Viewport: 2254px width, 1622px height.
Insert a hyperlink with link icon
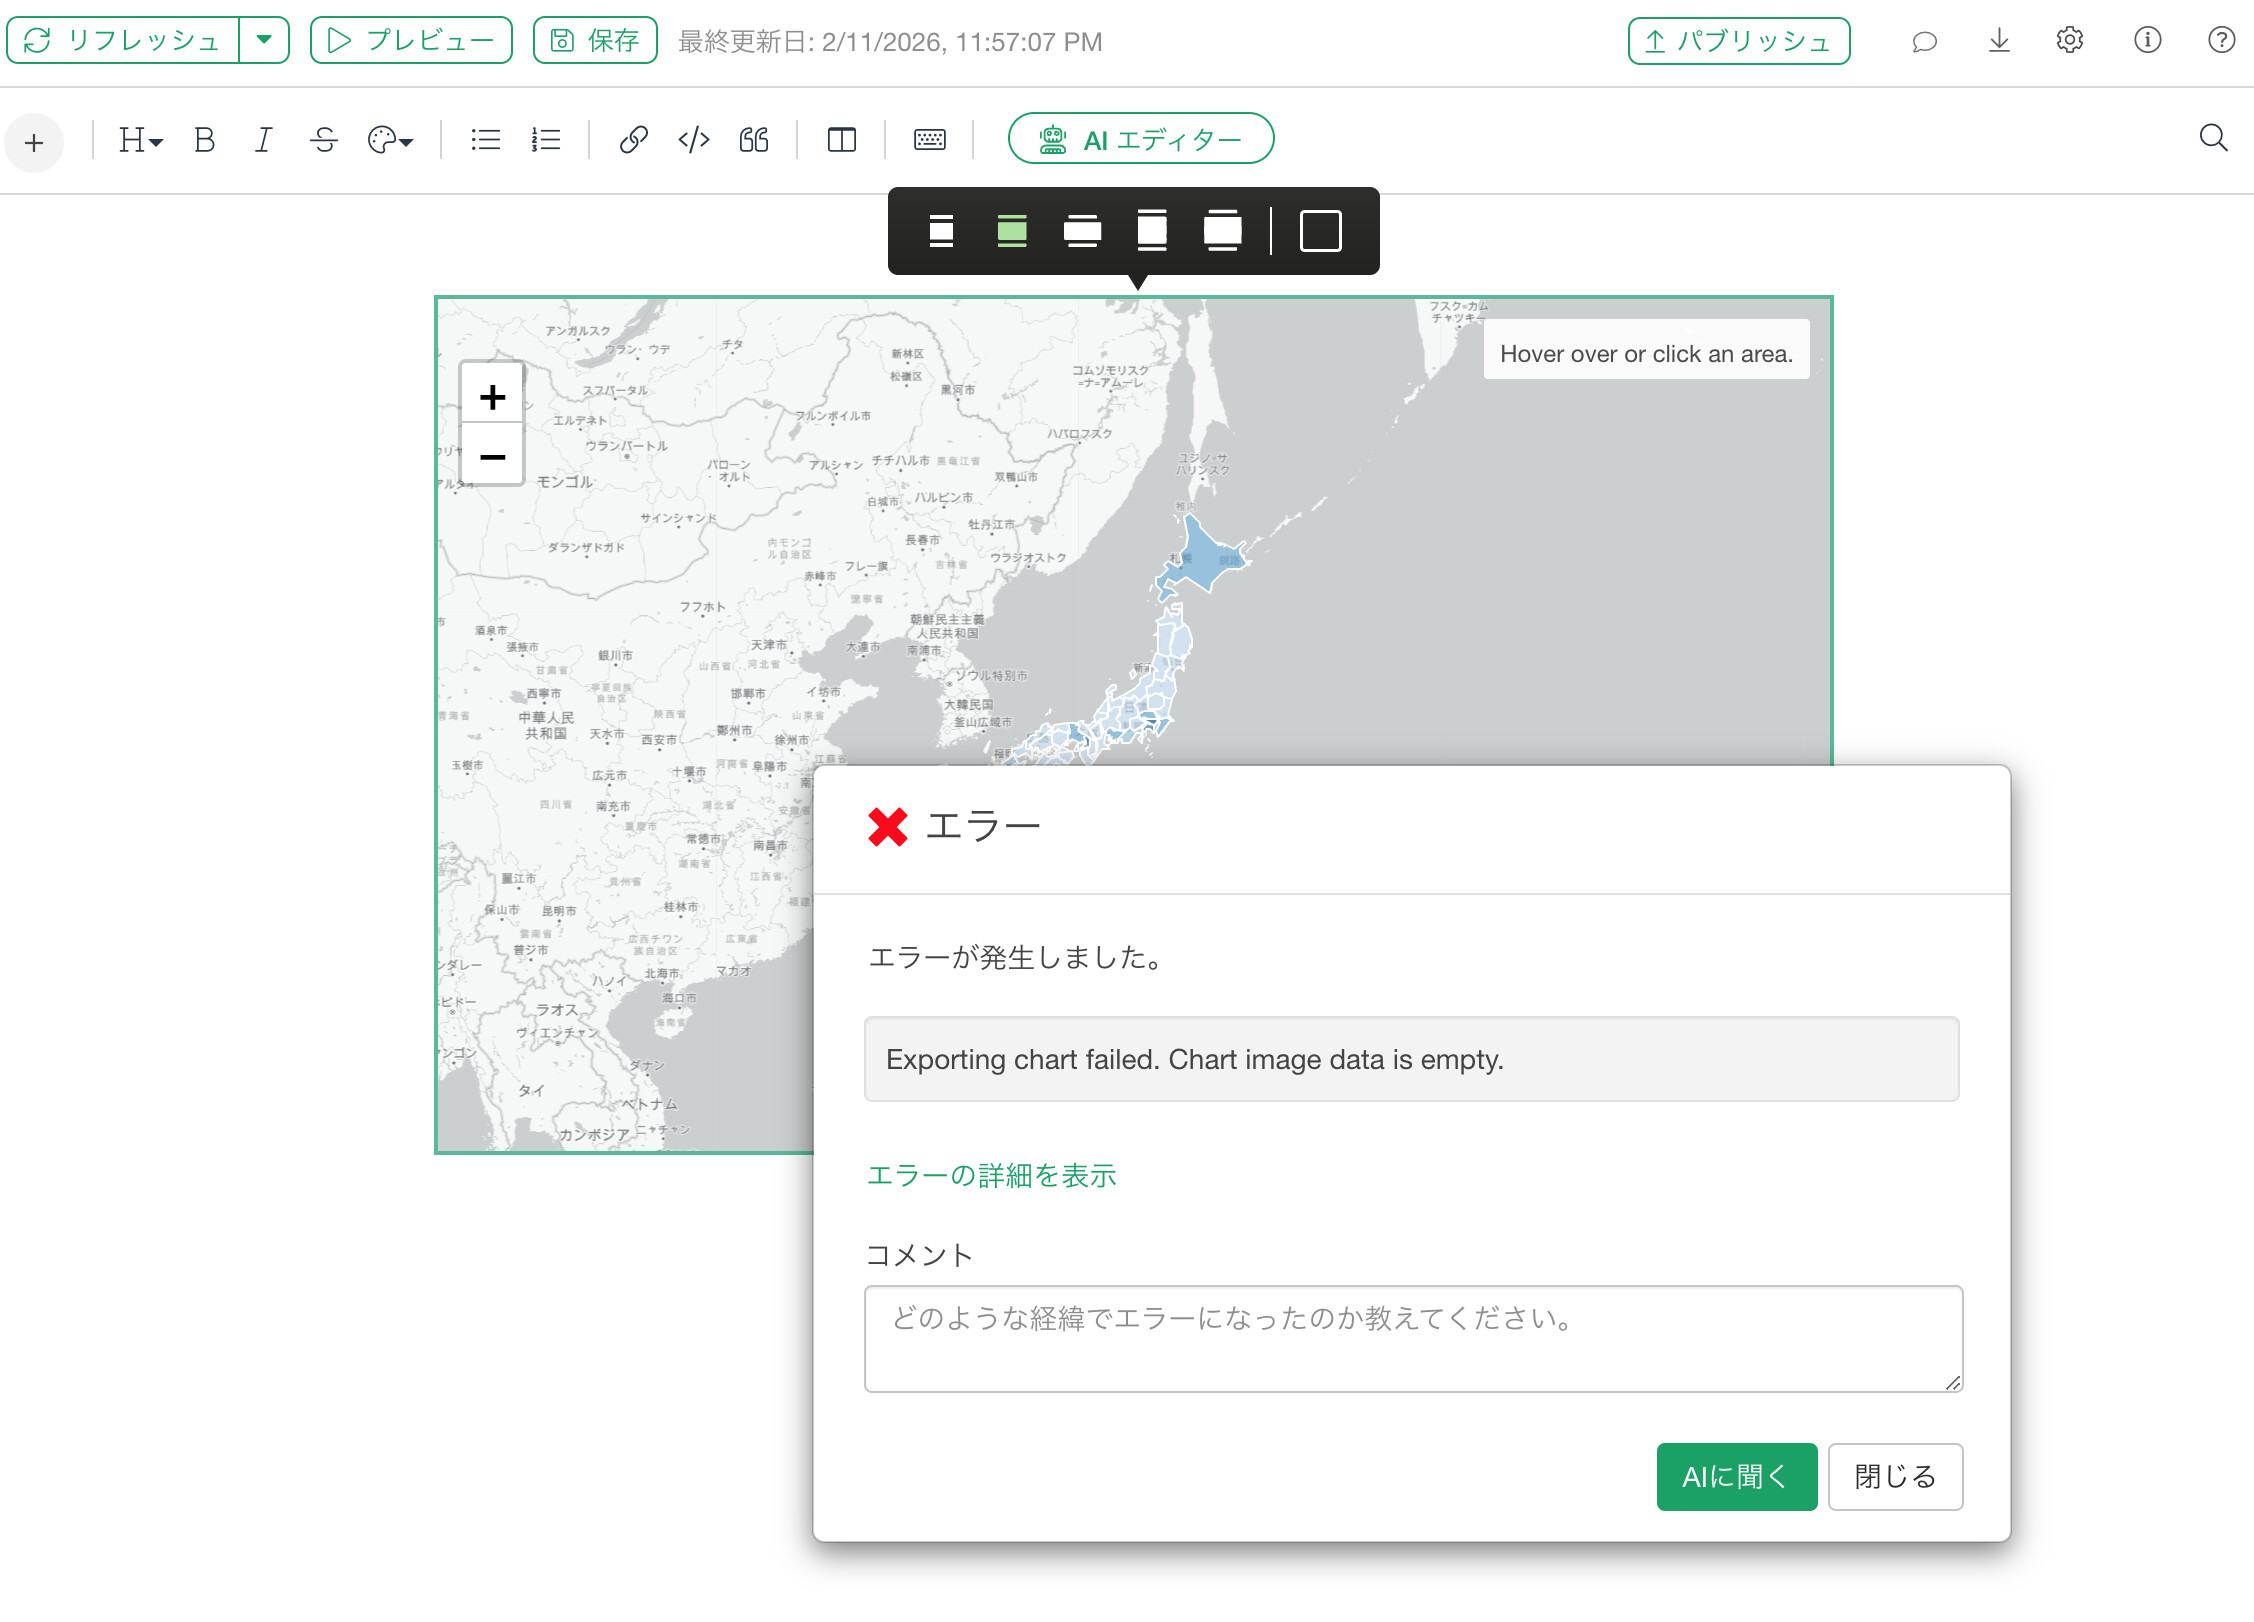click(x=633, y=140)
